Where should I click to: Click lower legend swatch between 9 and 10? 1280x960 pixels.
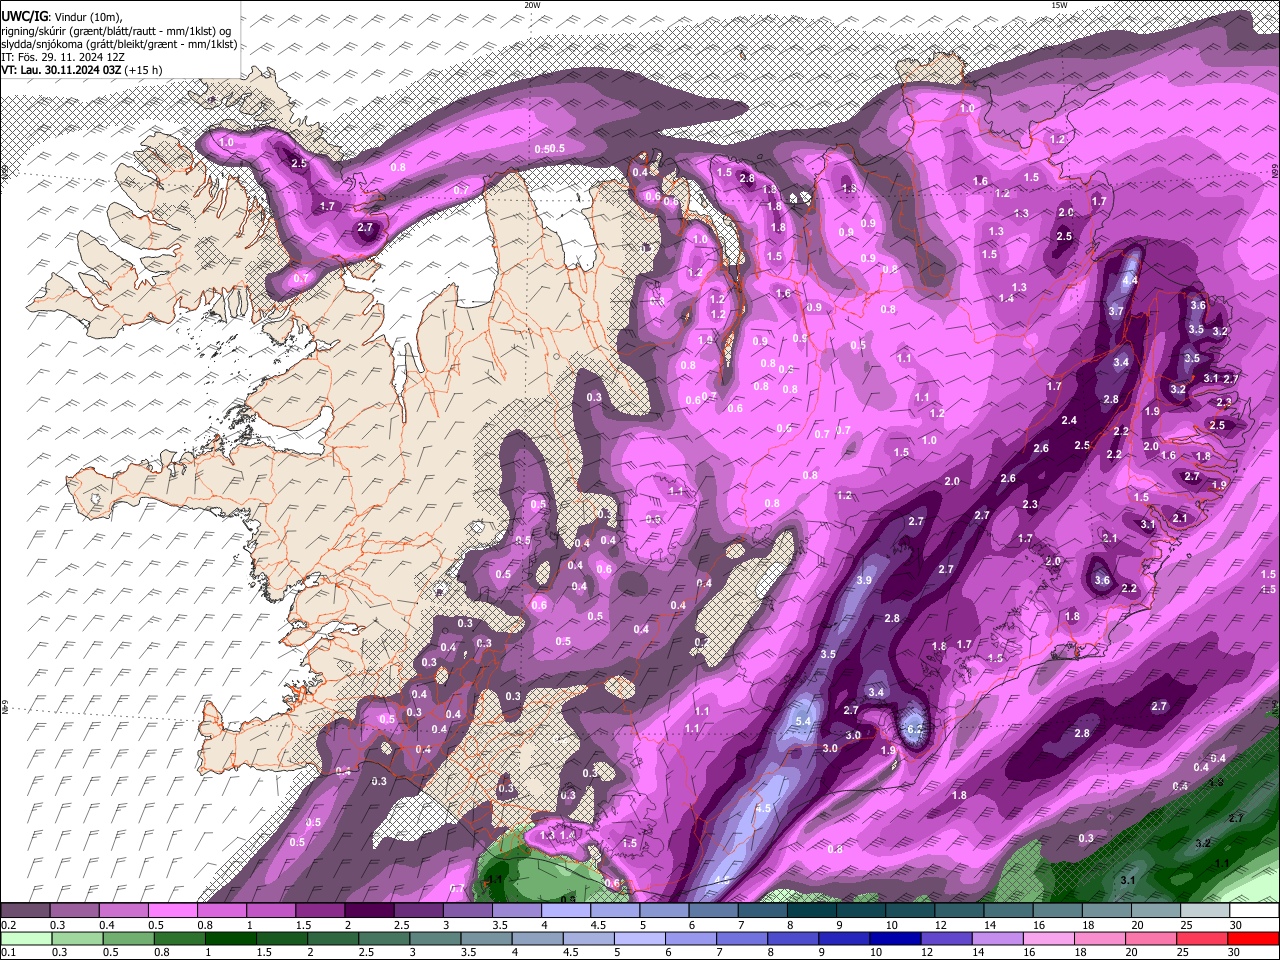tap(845, 939)
